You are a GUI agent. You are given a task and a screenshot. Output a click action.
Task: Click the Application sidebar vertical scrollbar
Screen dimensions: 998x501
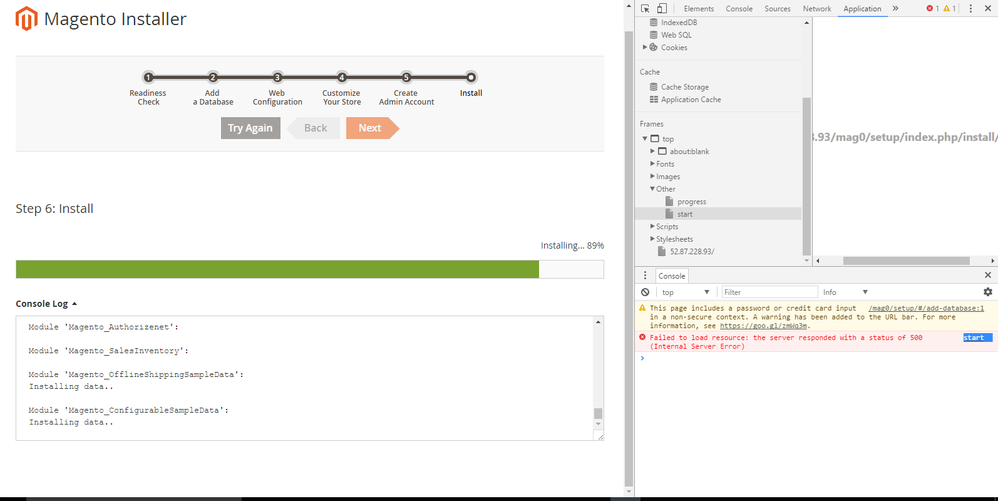click(x=806, y=176)
